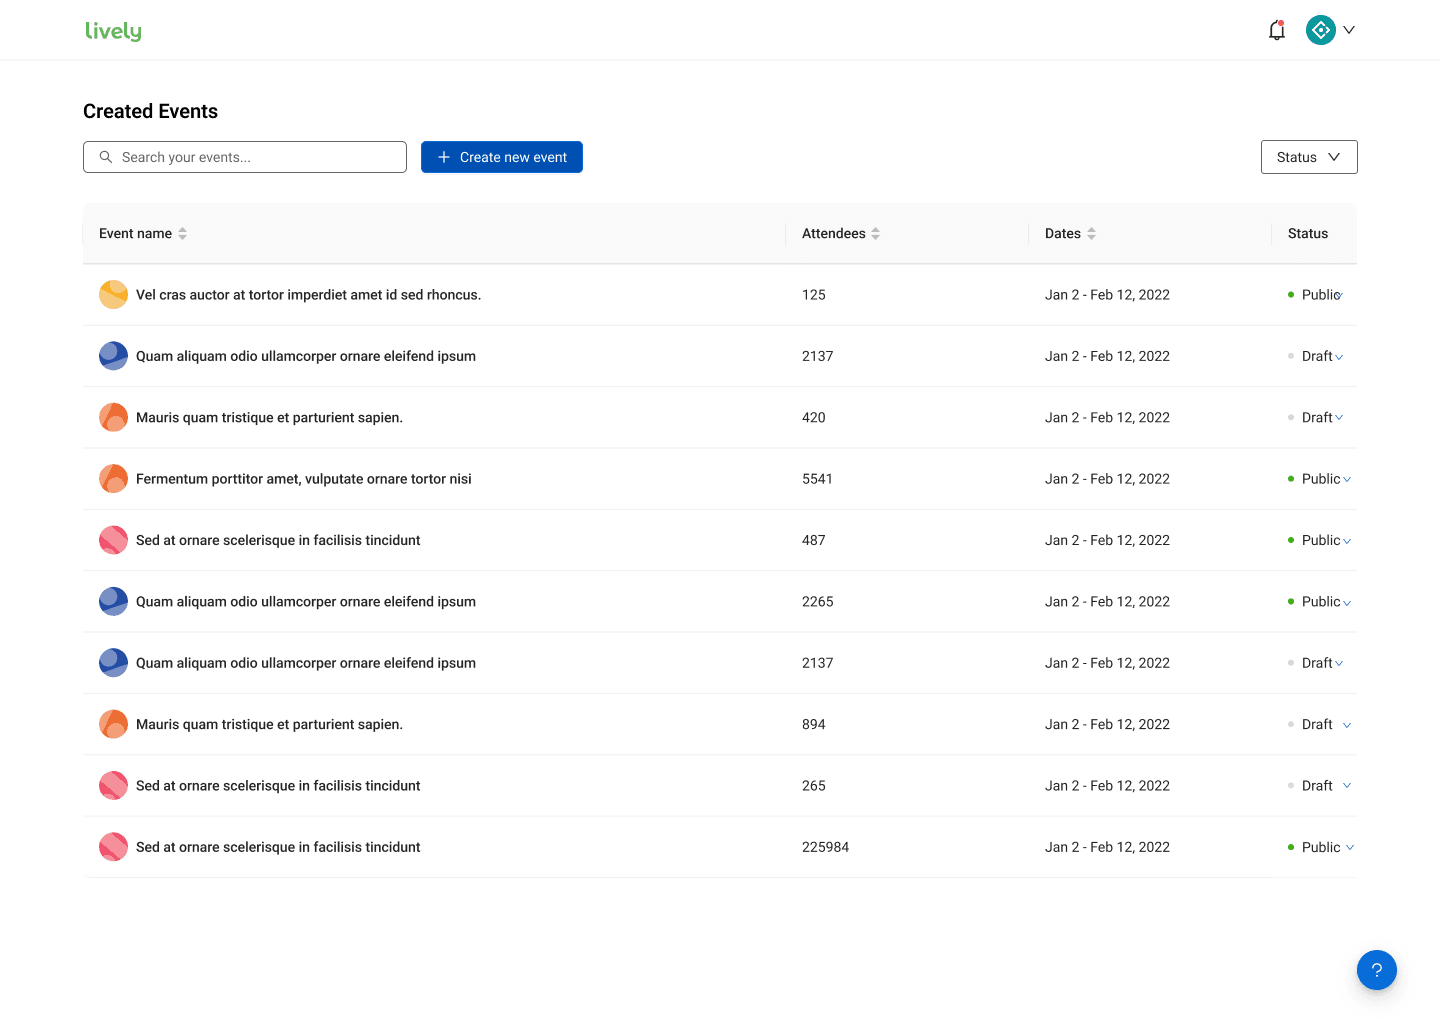Open event 'Fermentum porttitor amet, vulputate ornare'
Screen dimensions: 1440x1024
coord(303,478)
